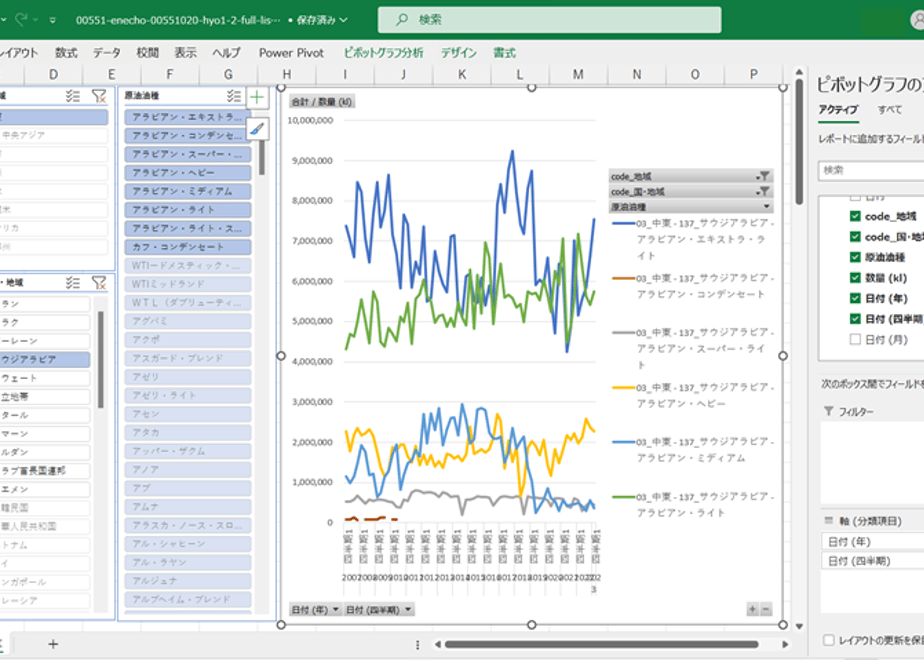This screenshot has height=660, width=924.
Task: Click the horizontal scroll-right arrow
Action: 785,644
